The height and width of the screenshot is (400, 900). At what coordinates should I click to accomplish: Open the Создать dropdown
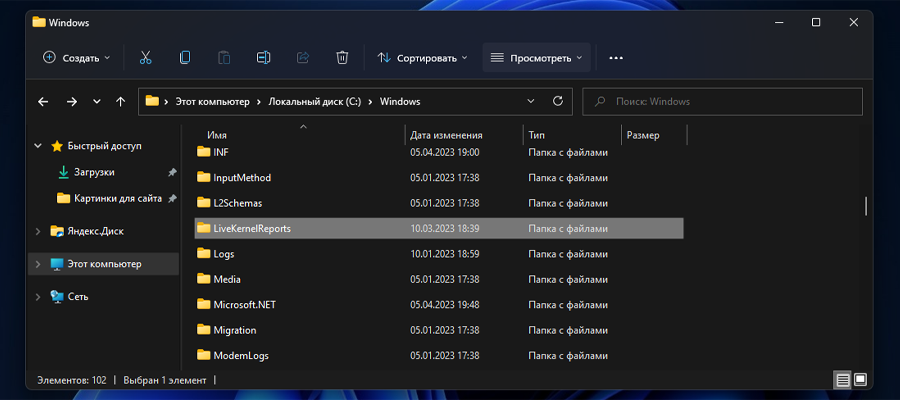[x=76, y=57]
